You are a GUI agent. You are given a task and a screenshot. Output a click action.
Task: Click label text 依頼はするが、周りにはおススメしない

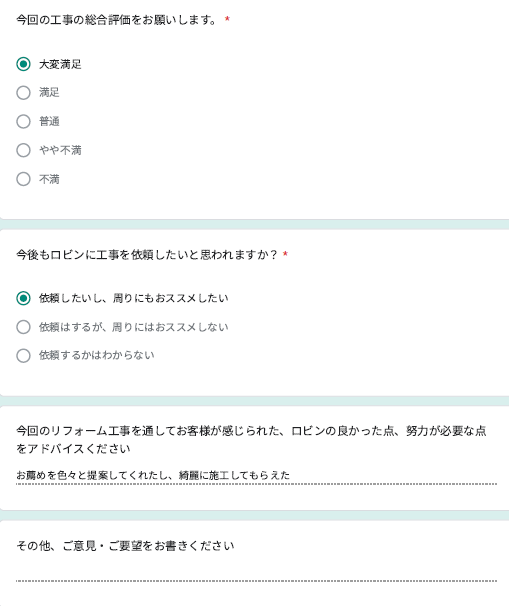pos(133,327)
